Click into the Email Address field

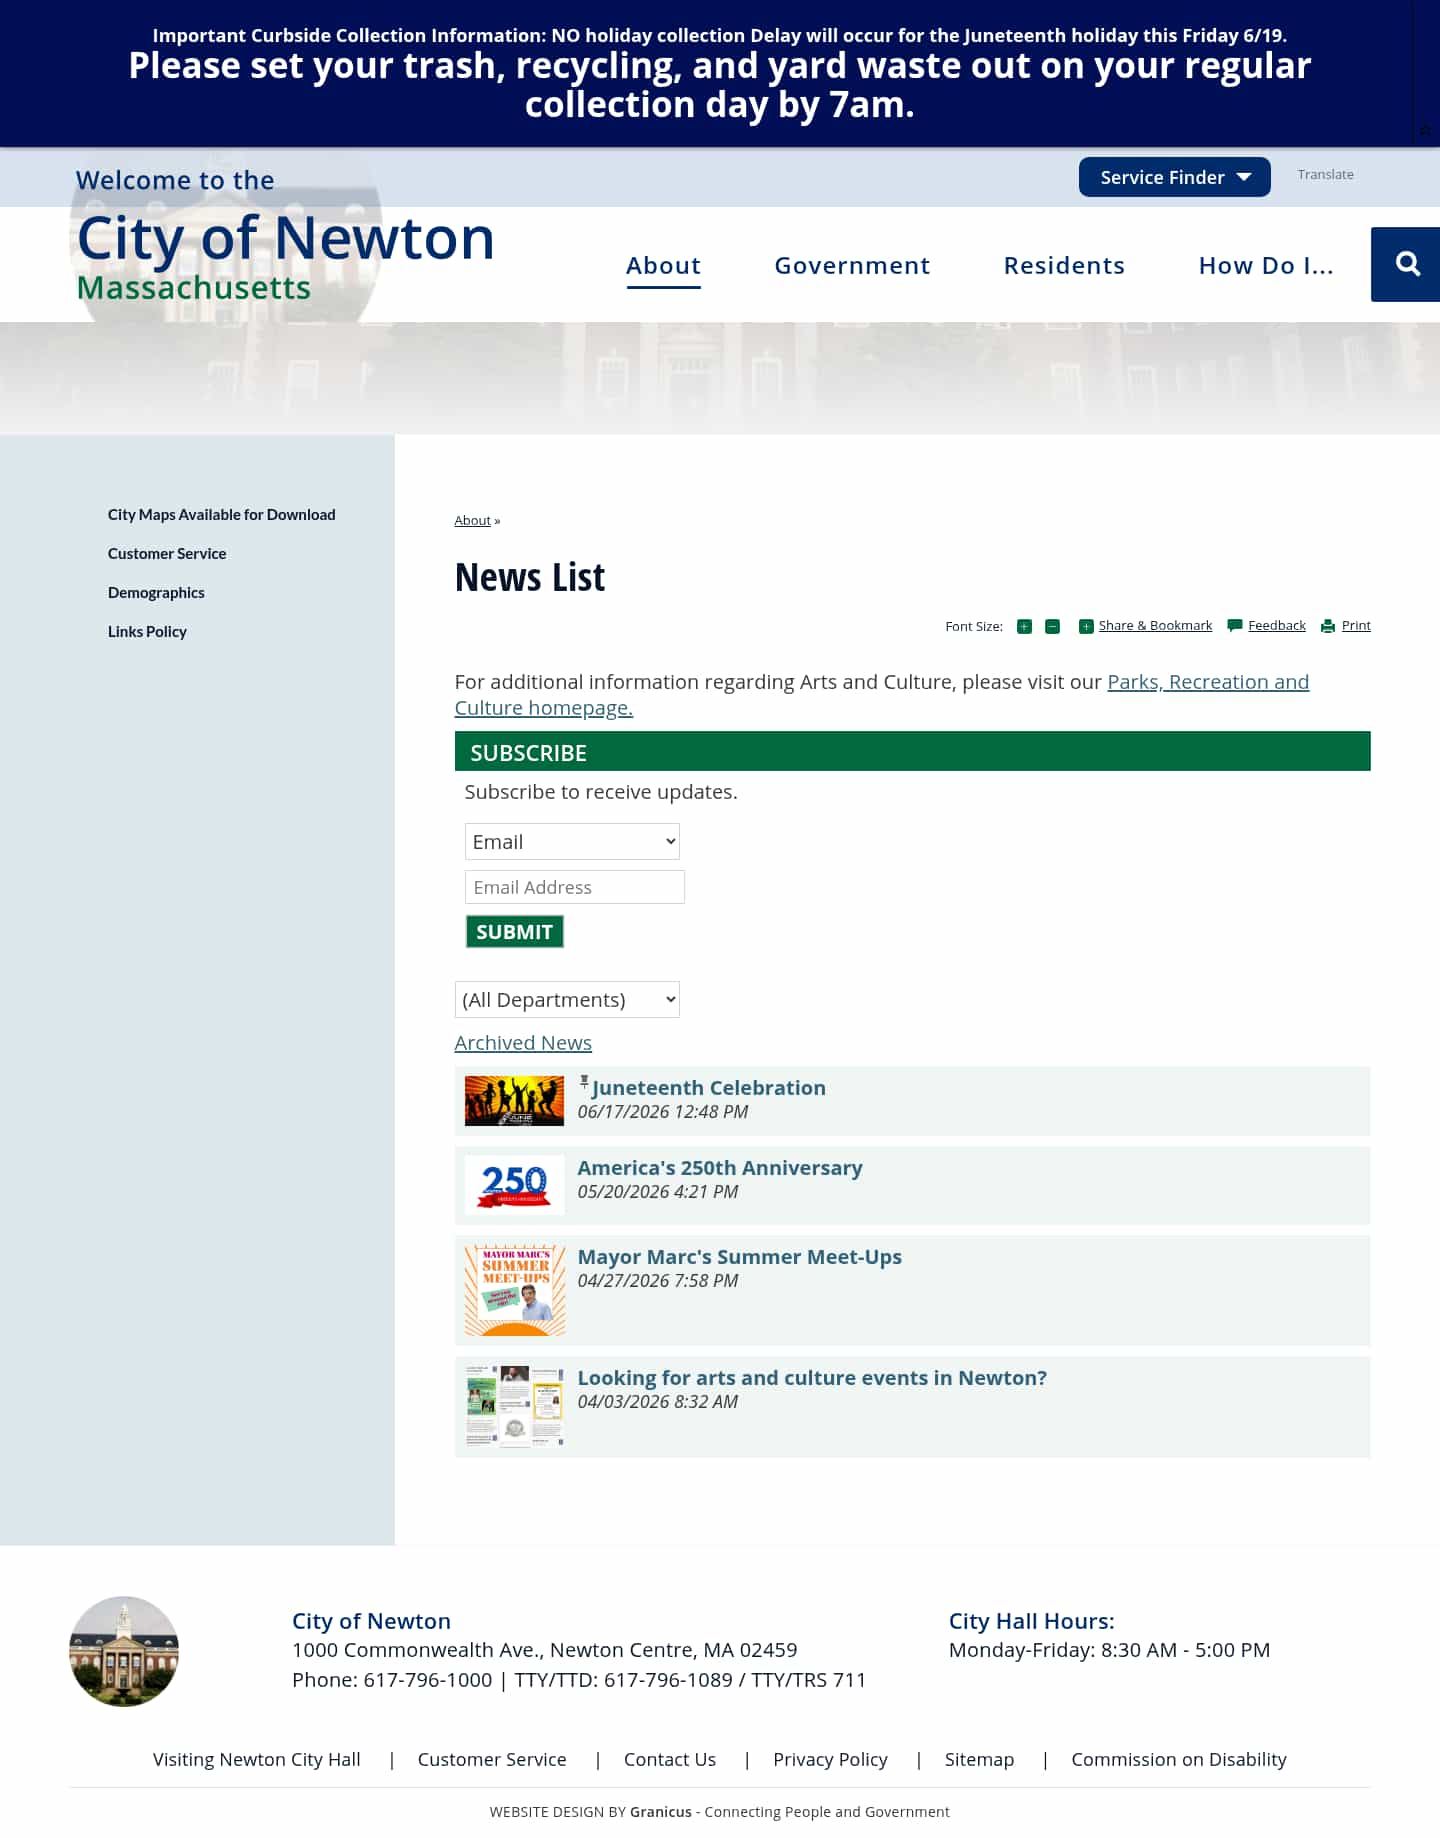575,887
